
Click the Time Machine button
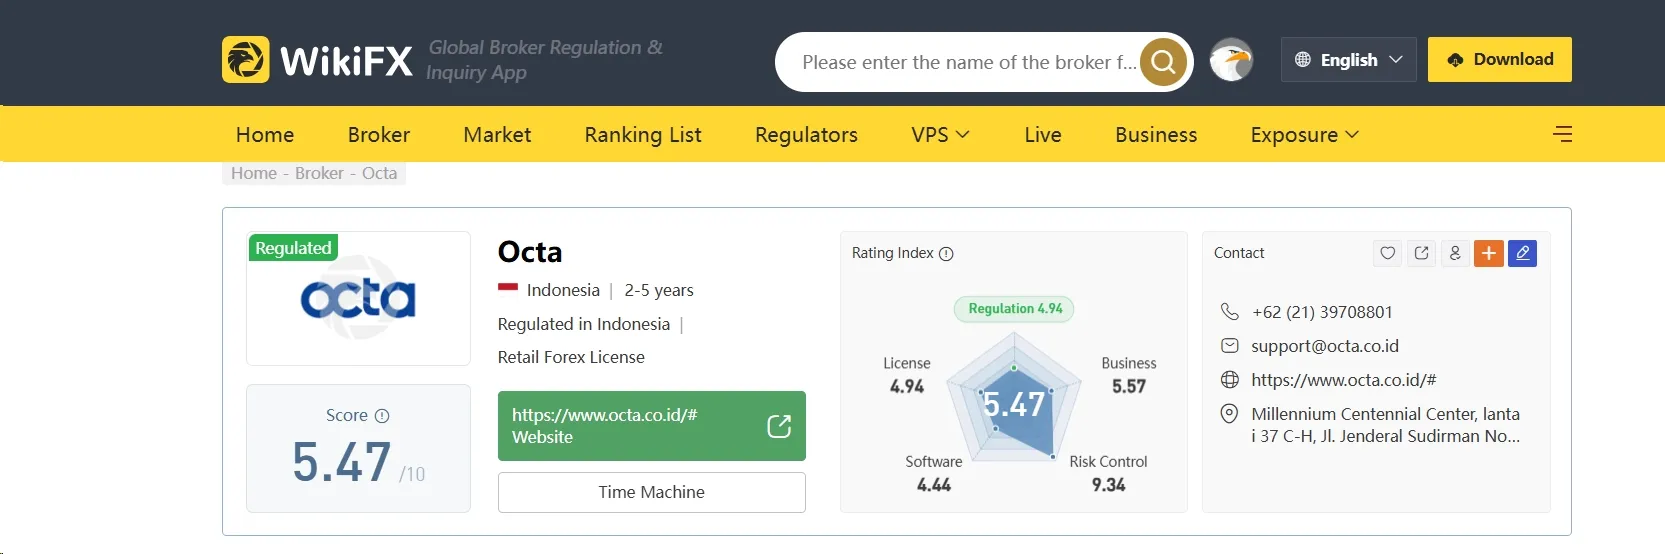652,492
